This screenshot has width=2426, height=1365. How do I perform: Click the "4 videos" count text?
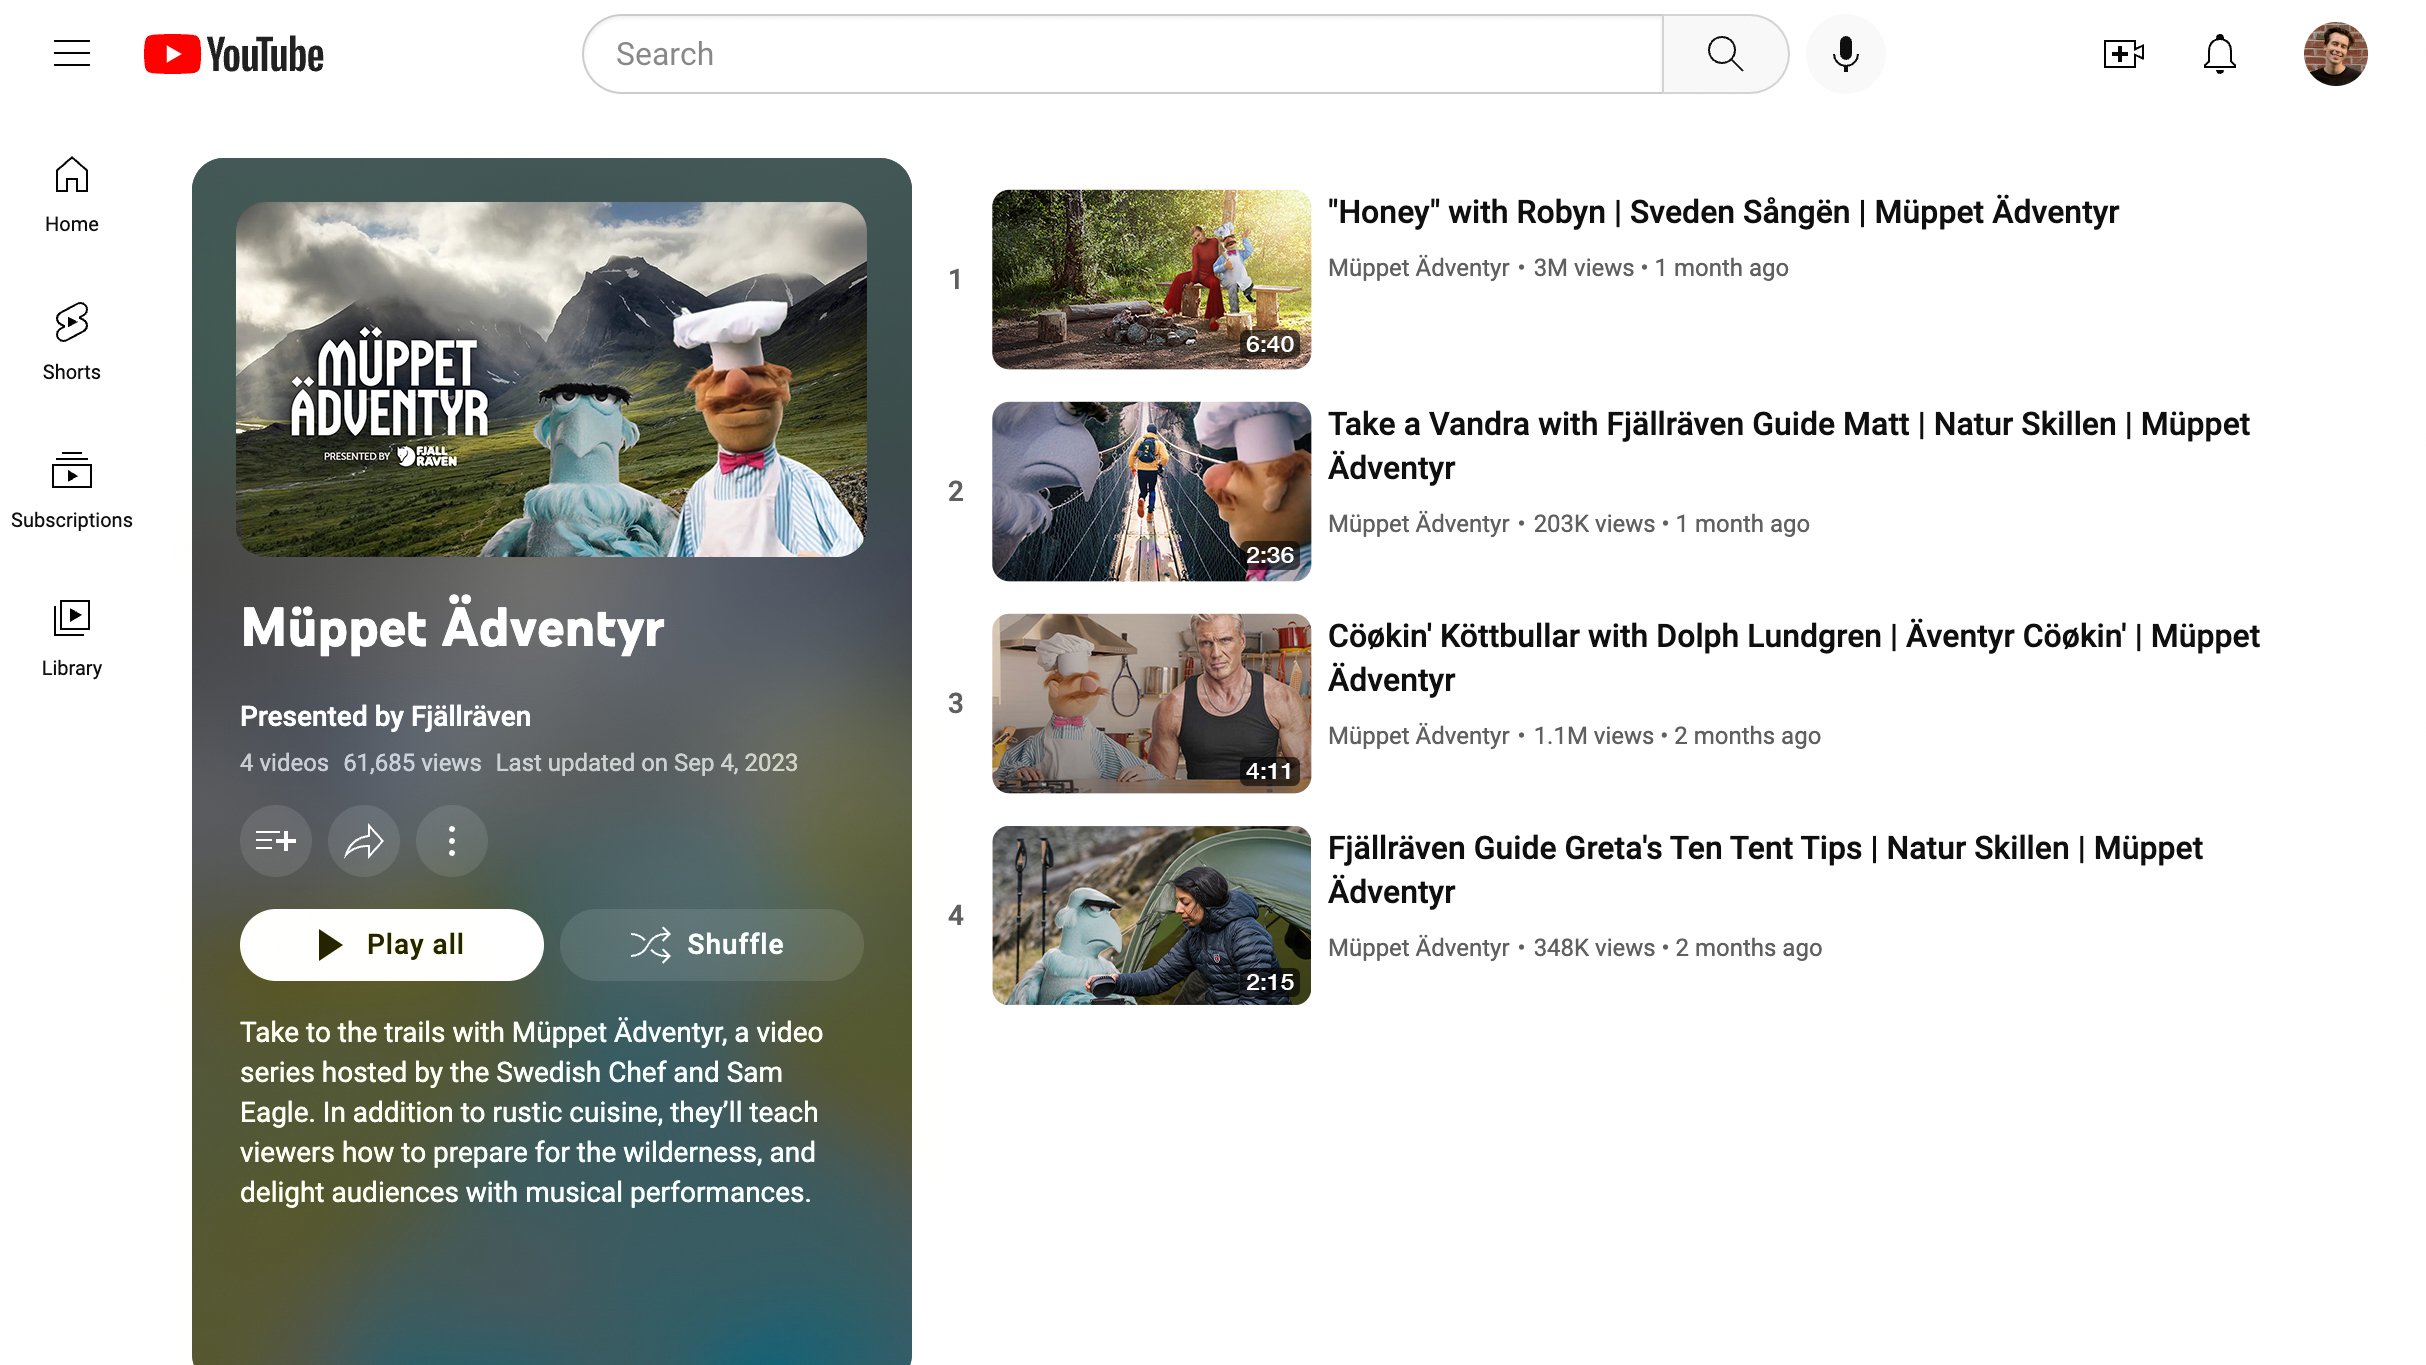[284, 763]
